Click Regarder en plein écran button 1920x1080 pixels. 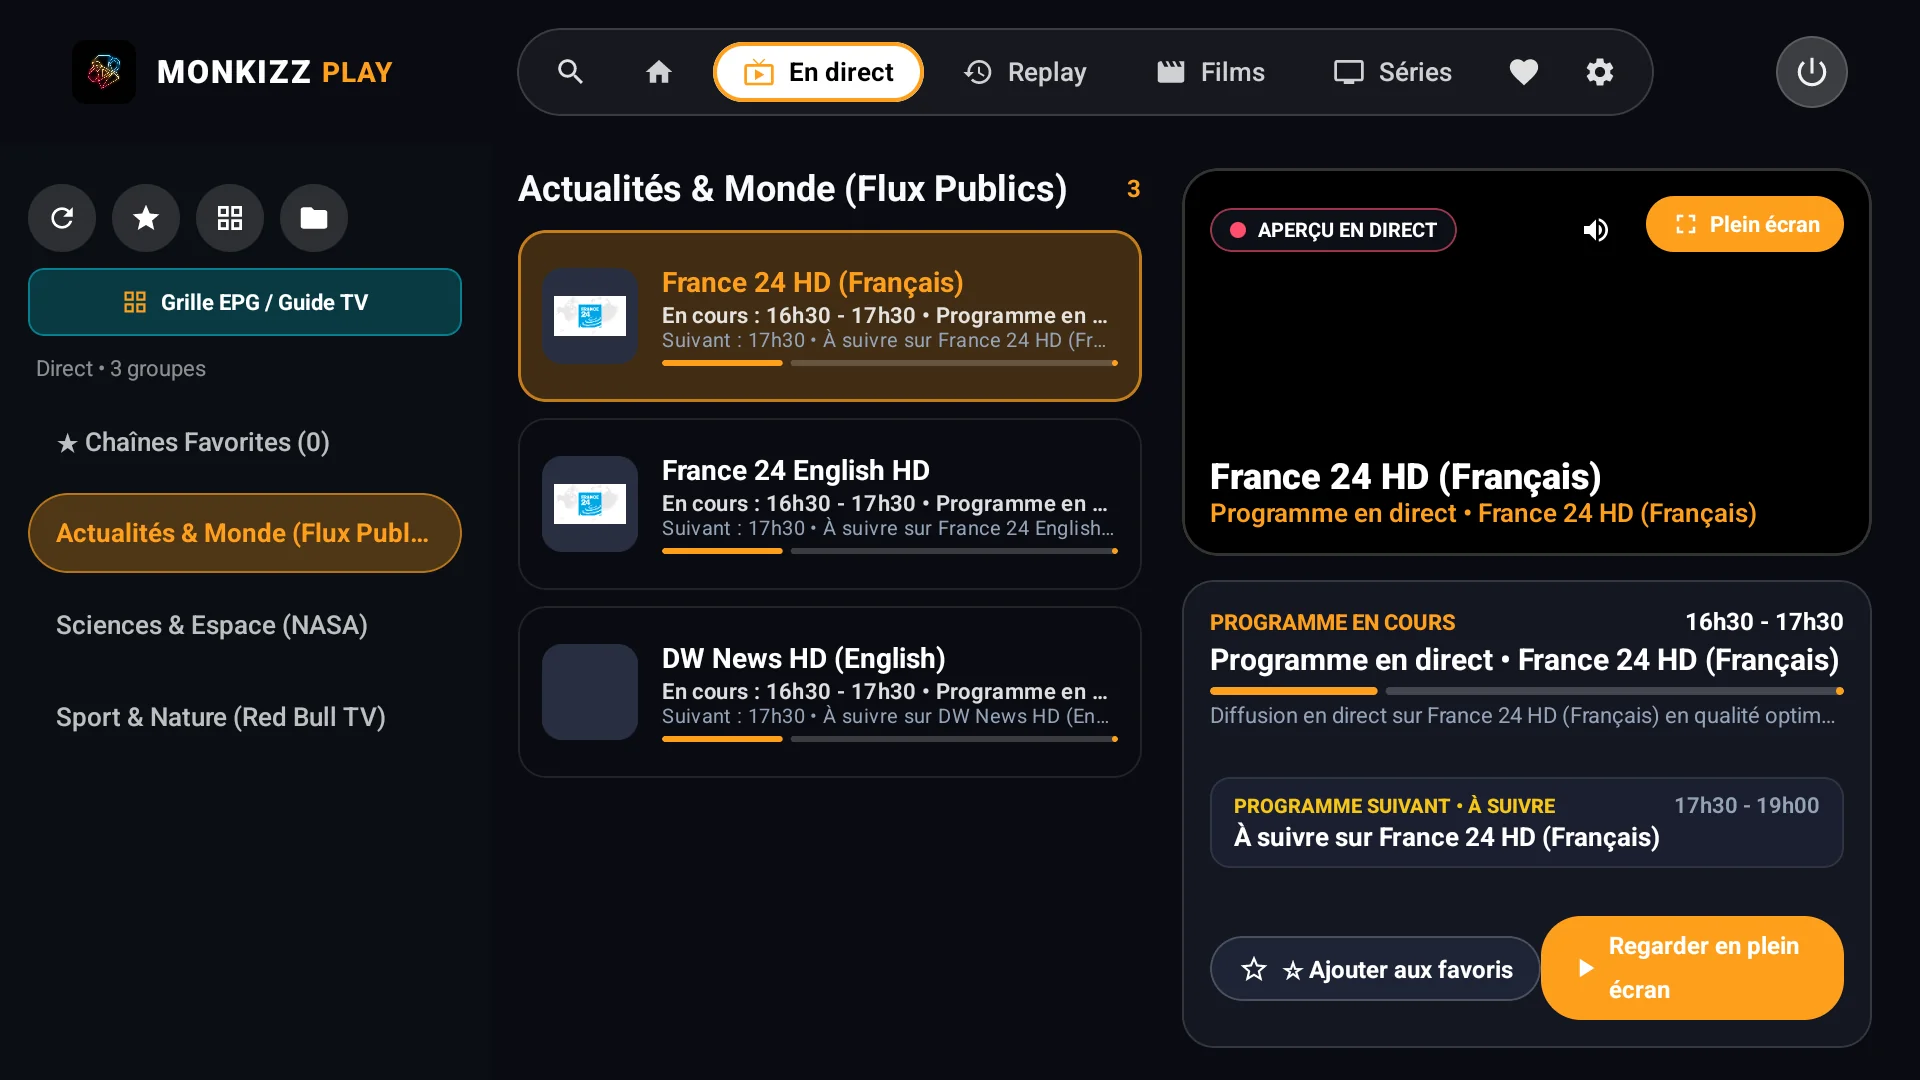[1692, 968]
